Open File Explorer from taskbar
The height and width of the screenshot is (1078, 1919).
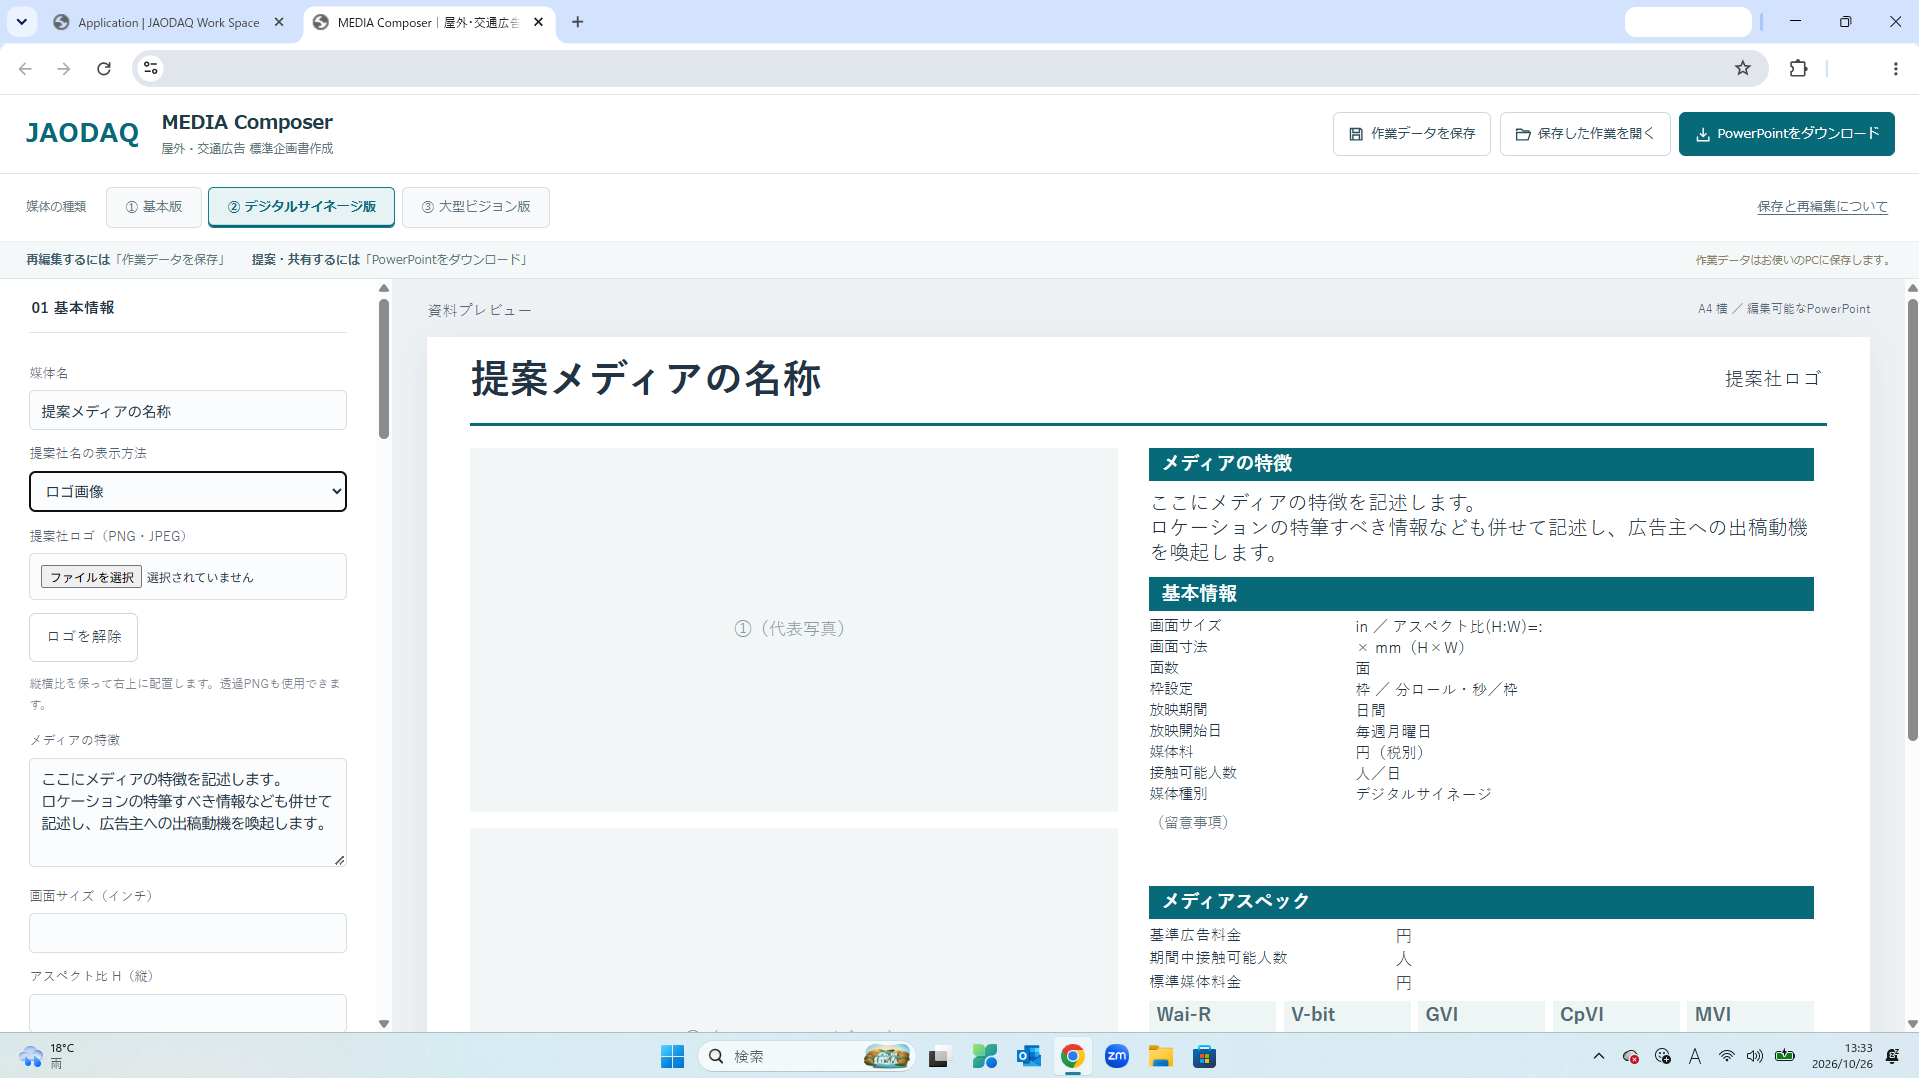click(1160, 1056)
